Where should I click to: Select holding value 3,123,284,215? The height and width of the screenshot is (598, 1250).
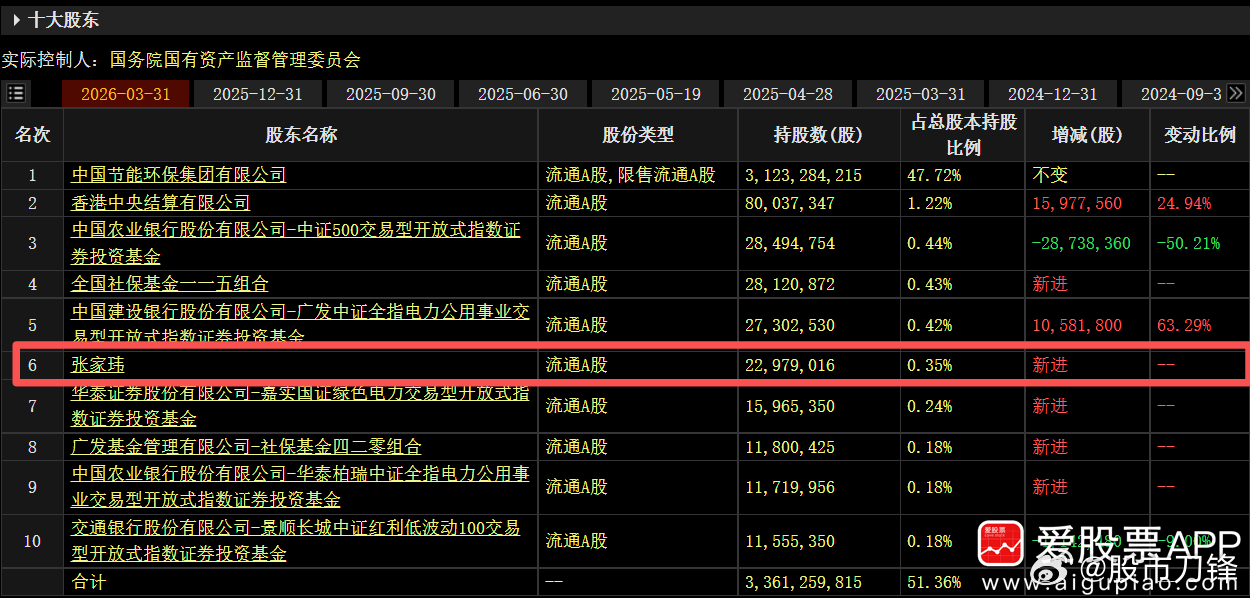(803, 175)
